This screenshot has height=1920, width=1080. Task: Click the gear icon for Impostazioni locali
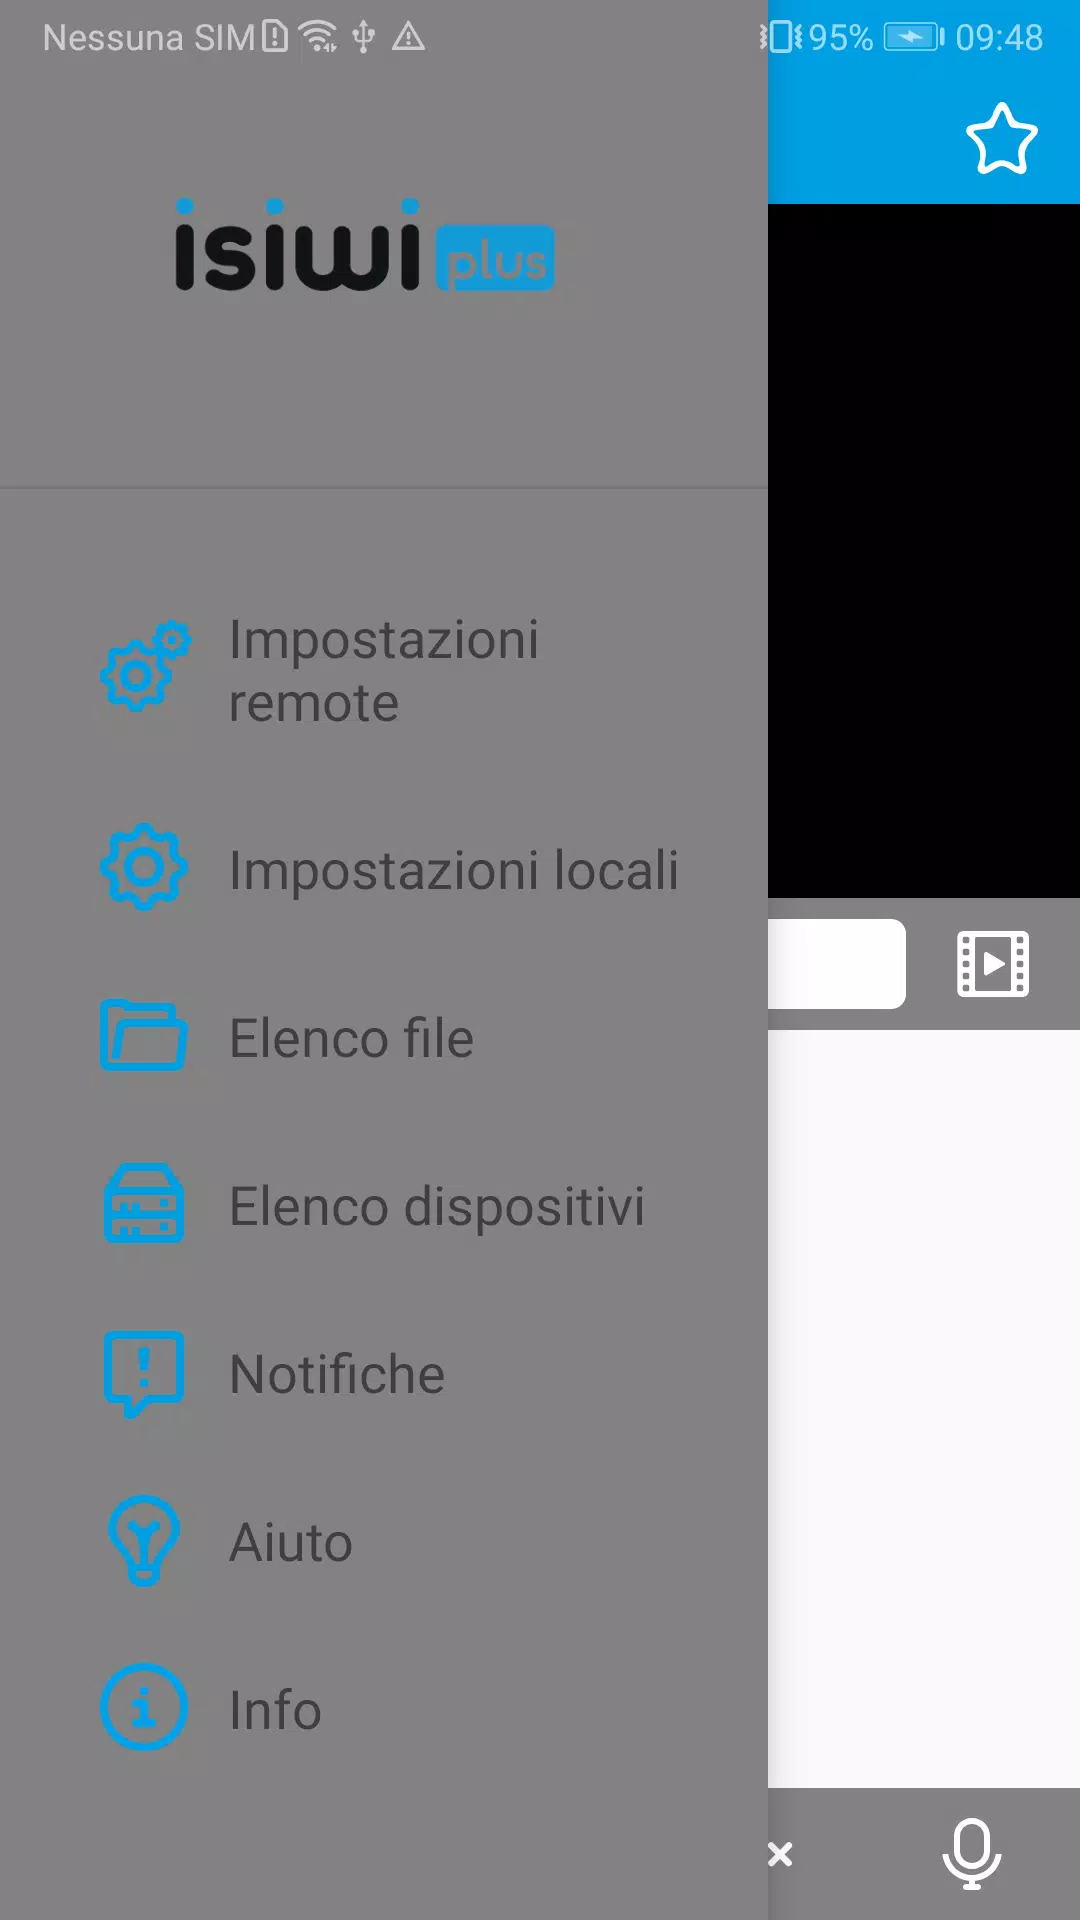[x=144, y=867]
